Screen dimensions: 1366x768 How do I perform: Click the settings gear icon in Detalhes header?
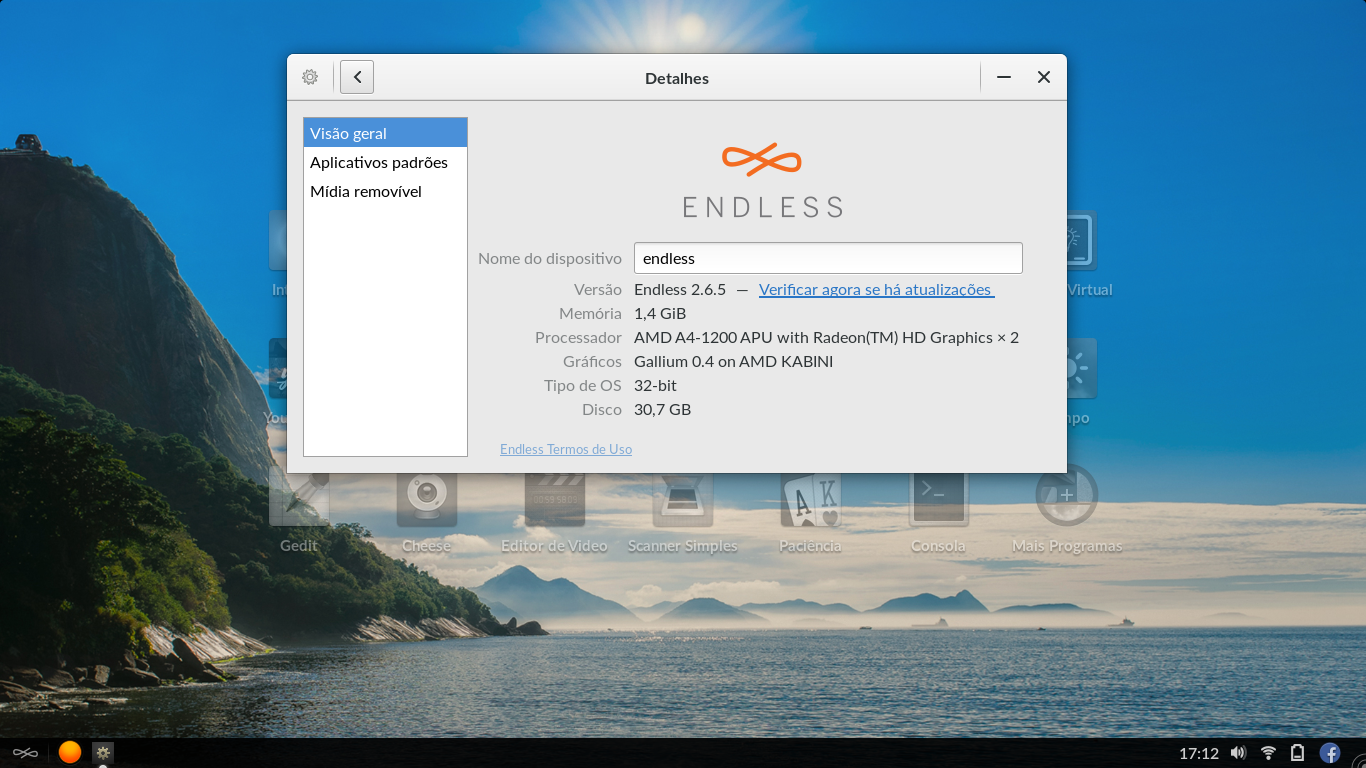point(310,77)
